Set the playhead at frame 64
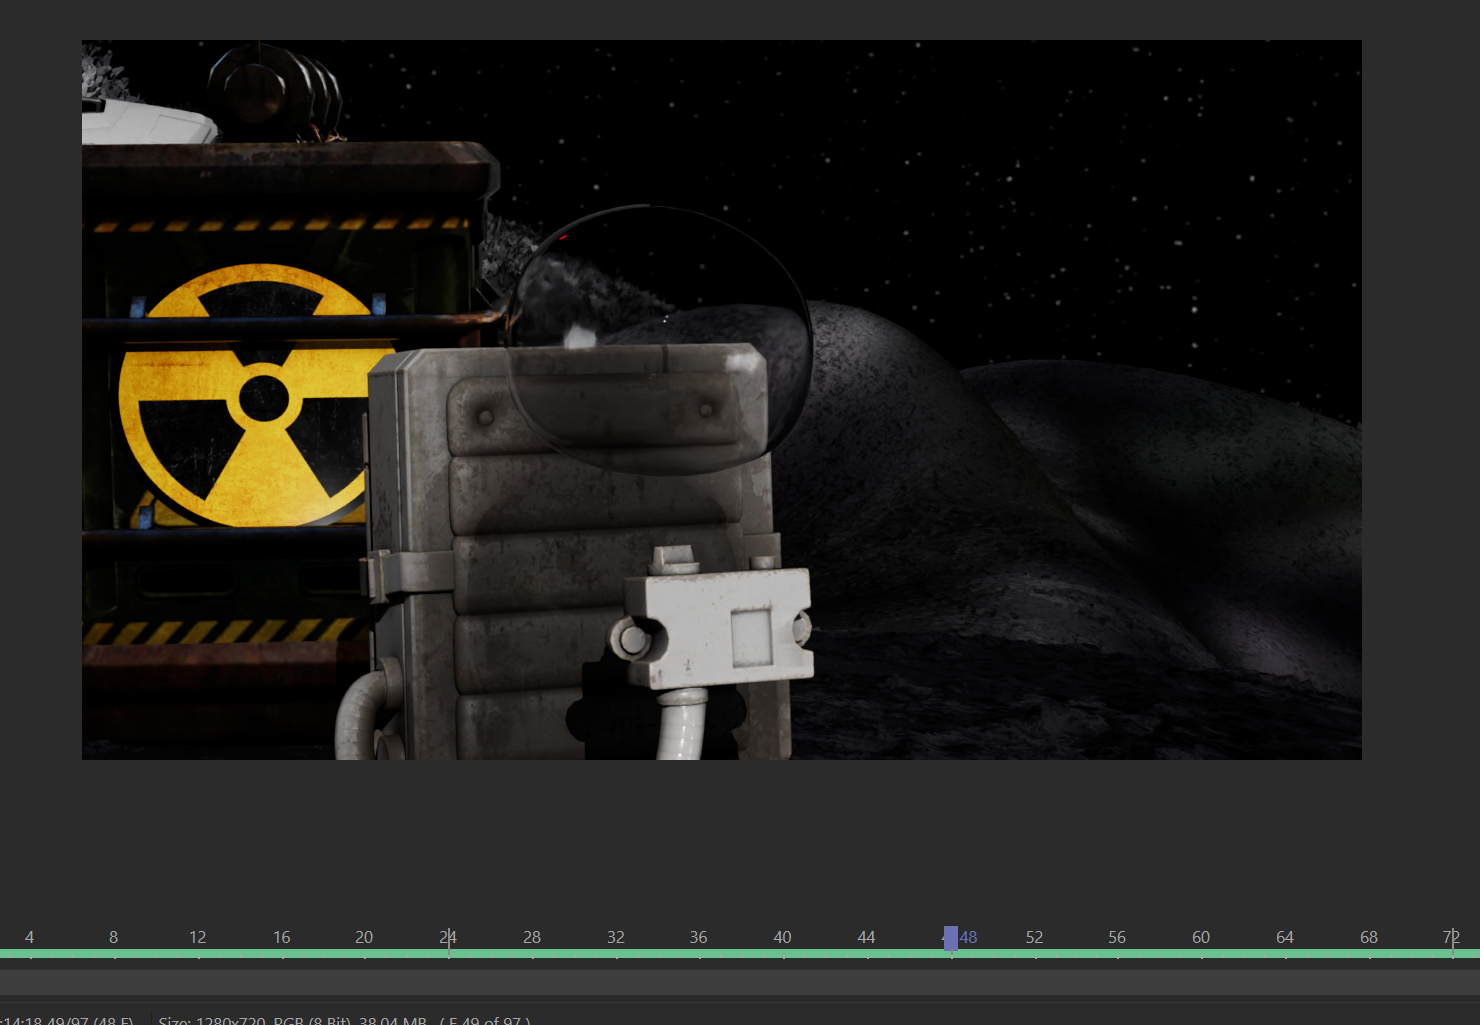Screen dimensions: 1480x1025 (1285, 937)
